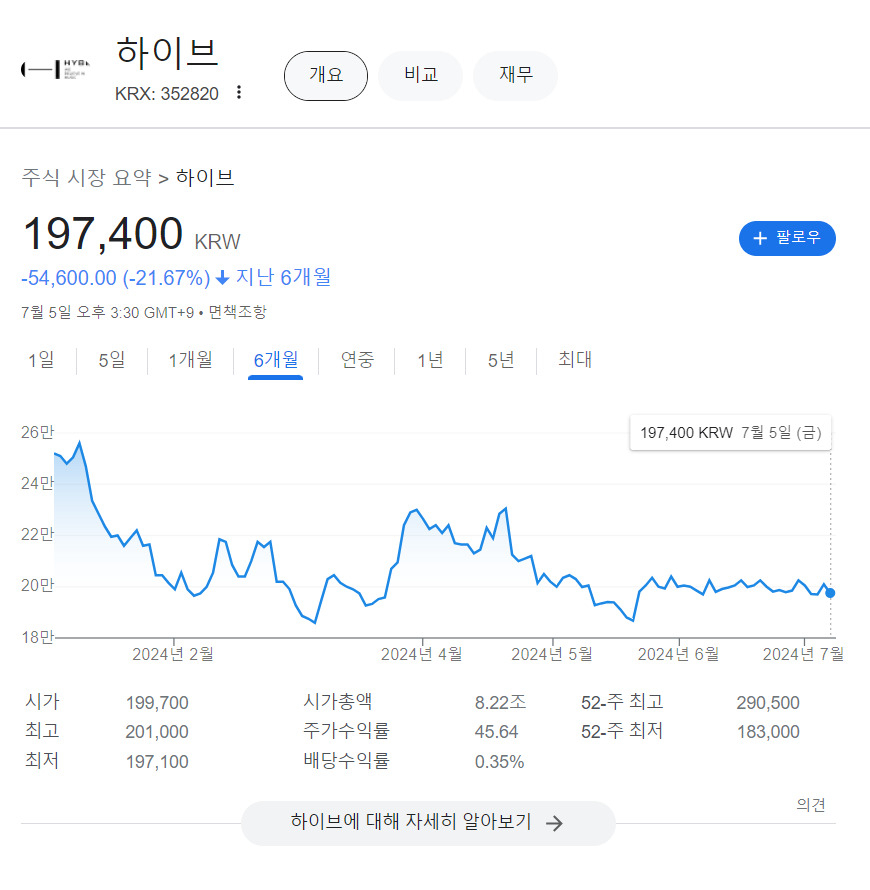This screenshot has width=870, height=890.
Task: Click the 주가수익률 value 45.64
Action: pos(497,732)
